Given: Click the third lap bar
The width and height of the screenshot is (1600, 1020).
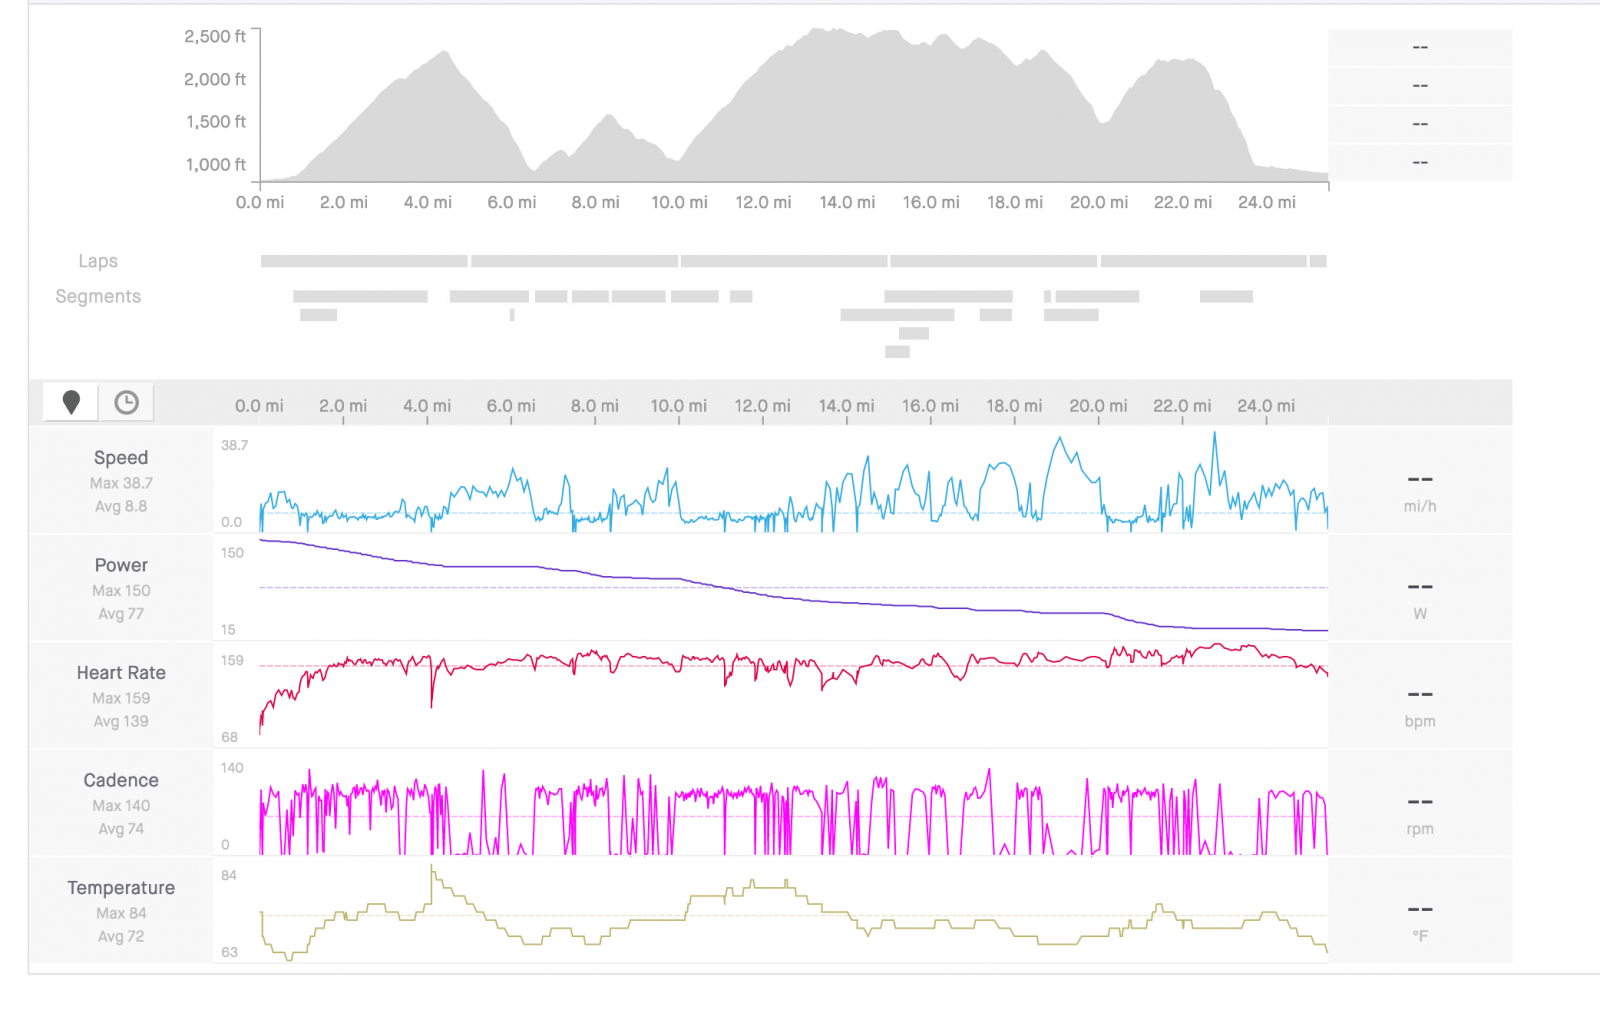Looking at the screenshot, I should [x=785, y=261].
